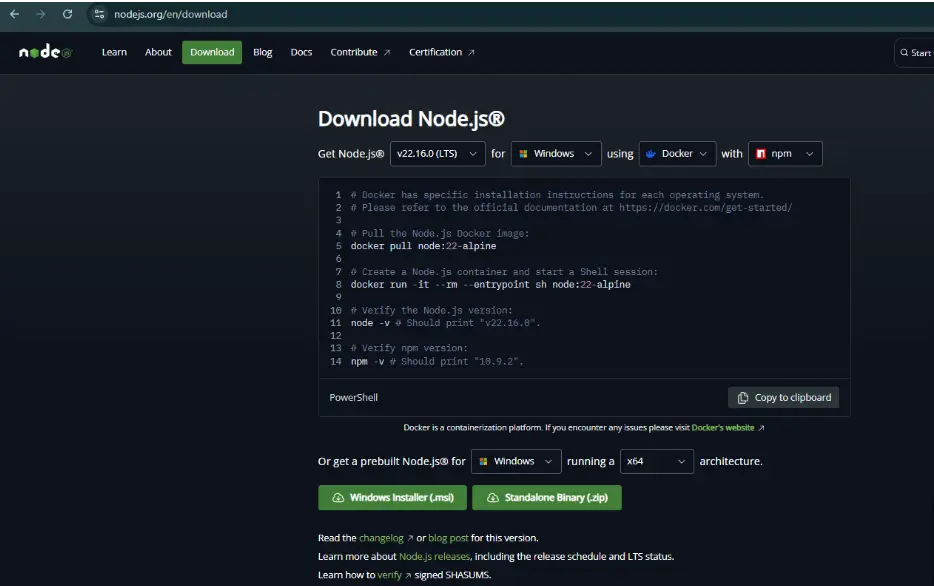Click the cloud download icon on Standalone Binary
The height and width of the screenshot is (586, 934).
[x=493, y=497]
